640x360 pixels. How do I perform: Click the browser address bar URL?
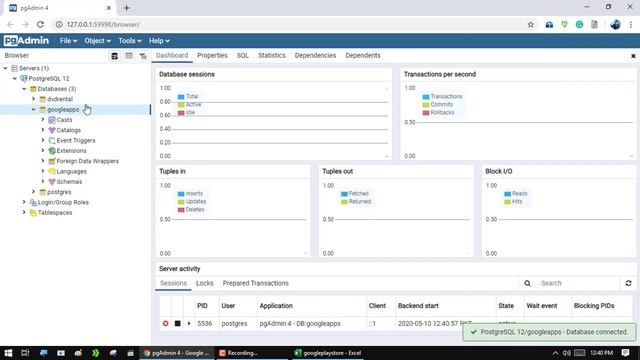point(103,24)
